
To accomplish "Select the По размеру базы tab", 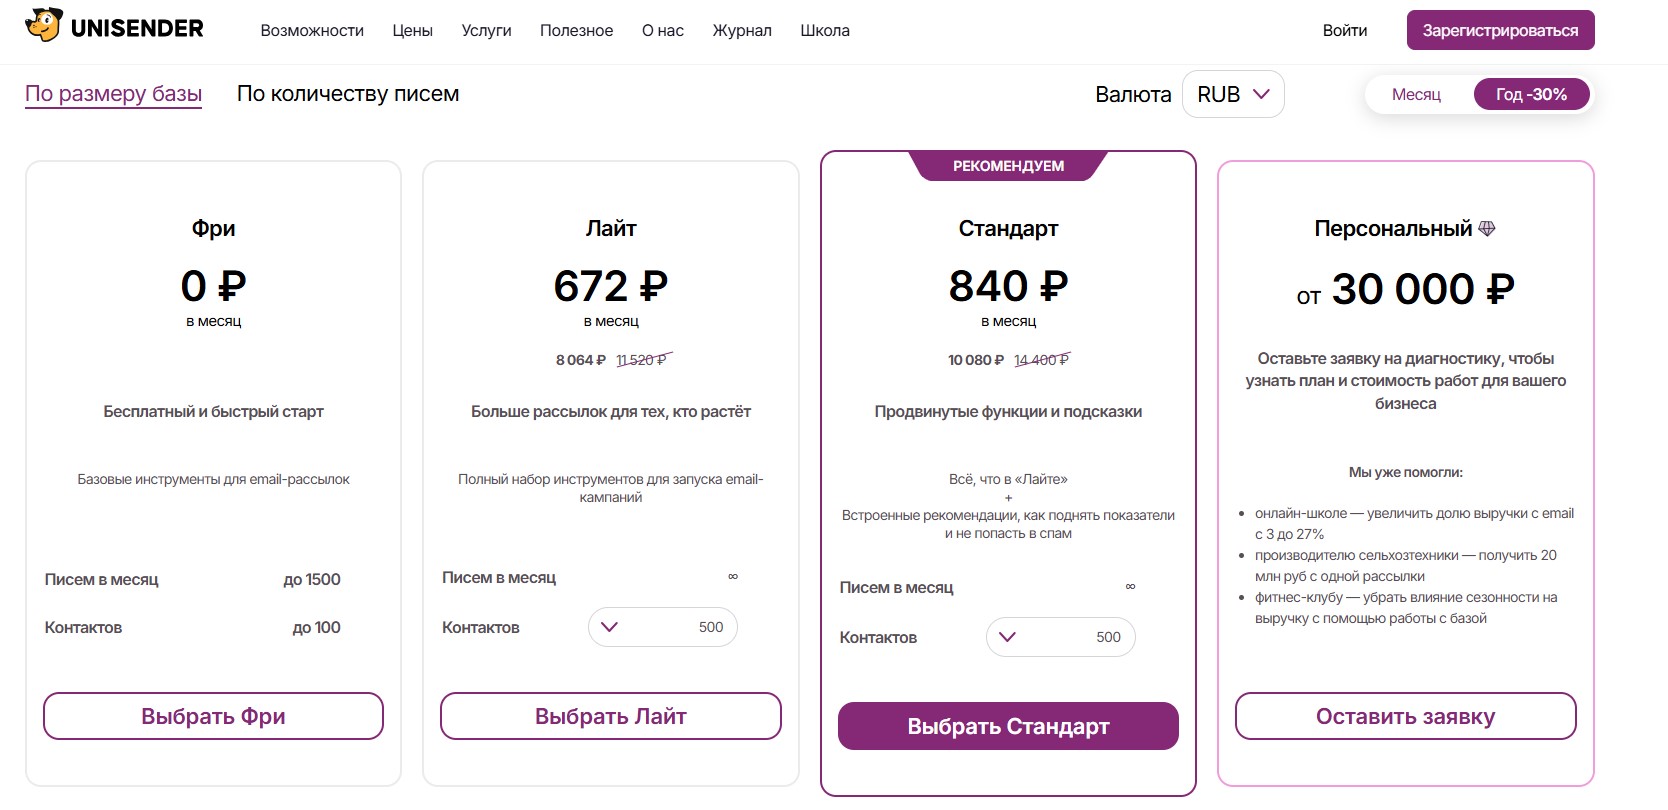I will coord(113,94).
